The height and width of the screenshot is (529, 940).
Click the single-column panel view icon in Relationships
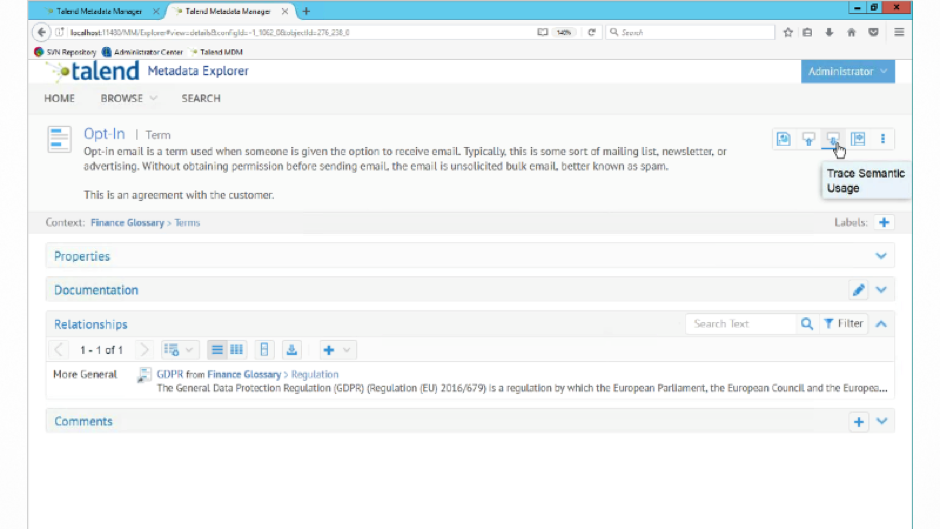(x=264, y=350)
